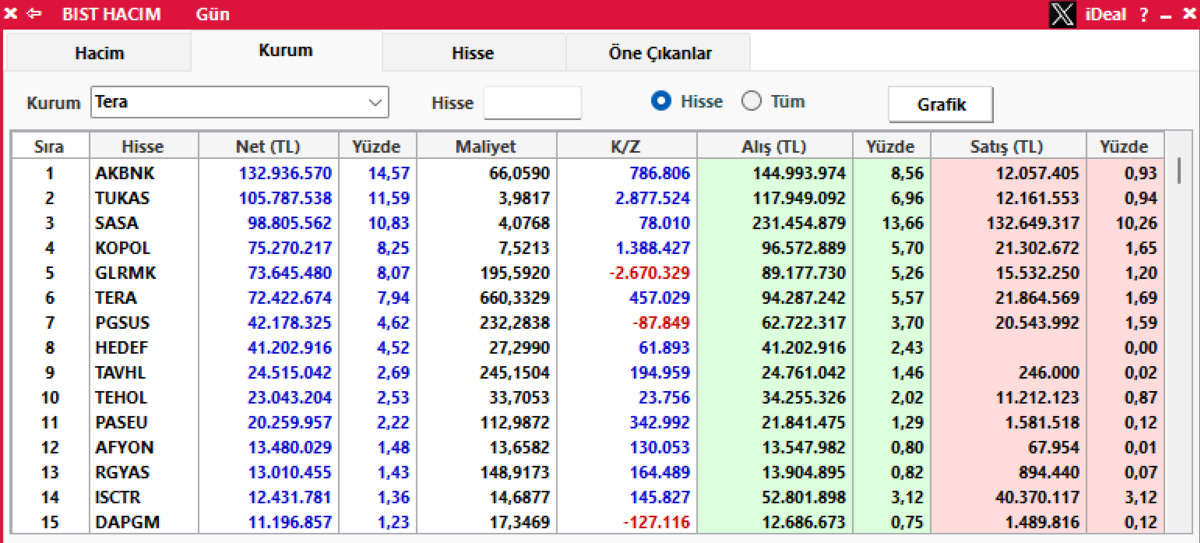Click Yüzde header next to Alış (TL)
This screenshot has height=543, width=1200.
point(891,146)
